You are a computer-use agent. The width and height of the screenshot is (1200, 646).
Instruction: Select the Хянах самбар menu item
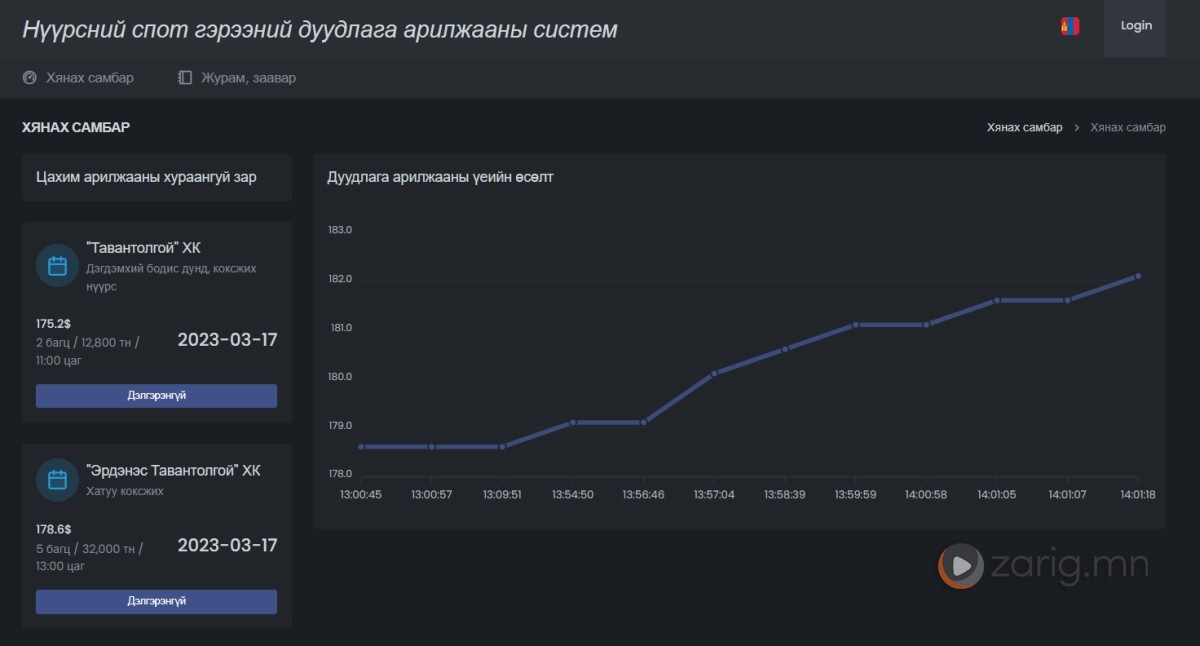pyautogui.click(x=78, y=77)
